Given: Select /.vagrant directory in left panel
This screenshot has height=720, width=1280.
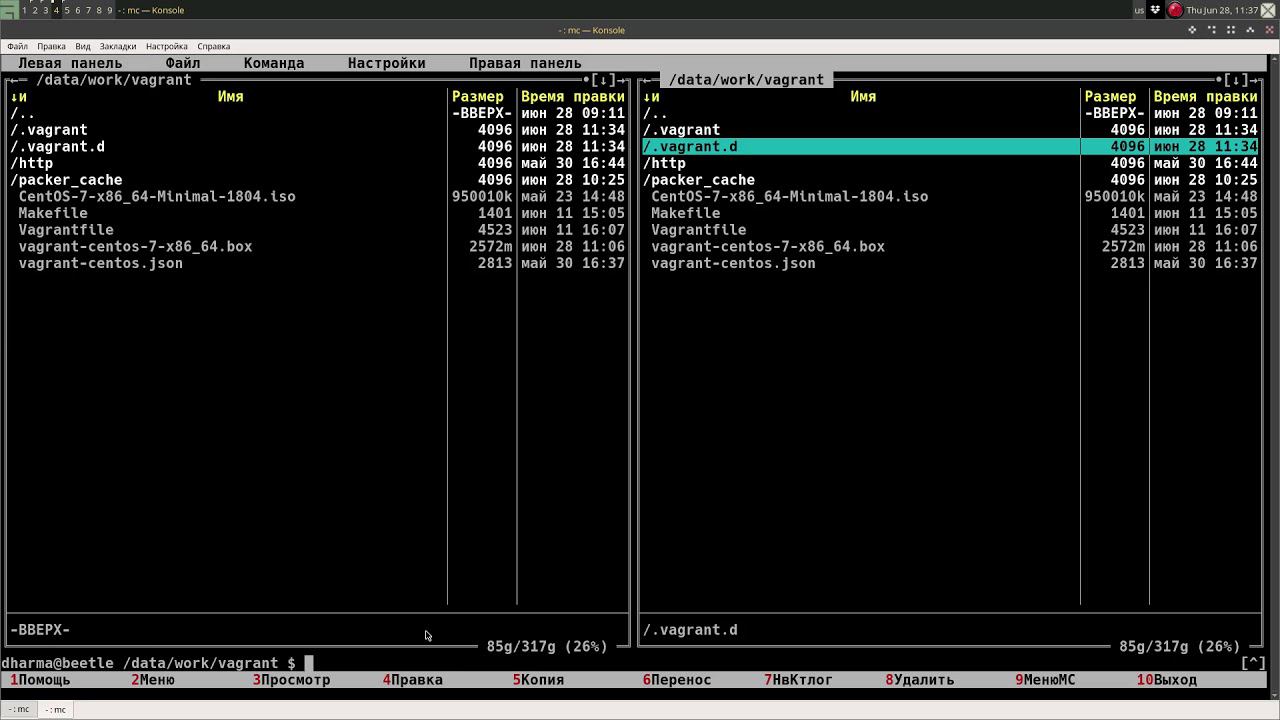Looking at the screenshot, I should coord(318,130).
